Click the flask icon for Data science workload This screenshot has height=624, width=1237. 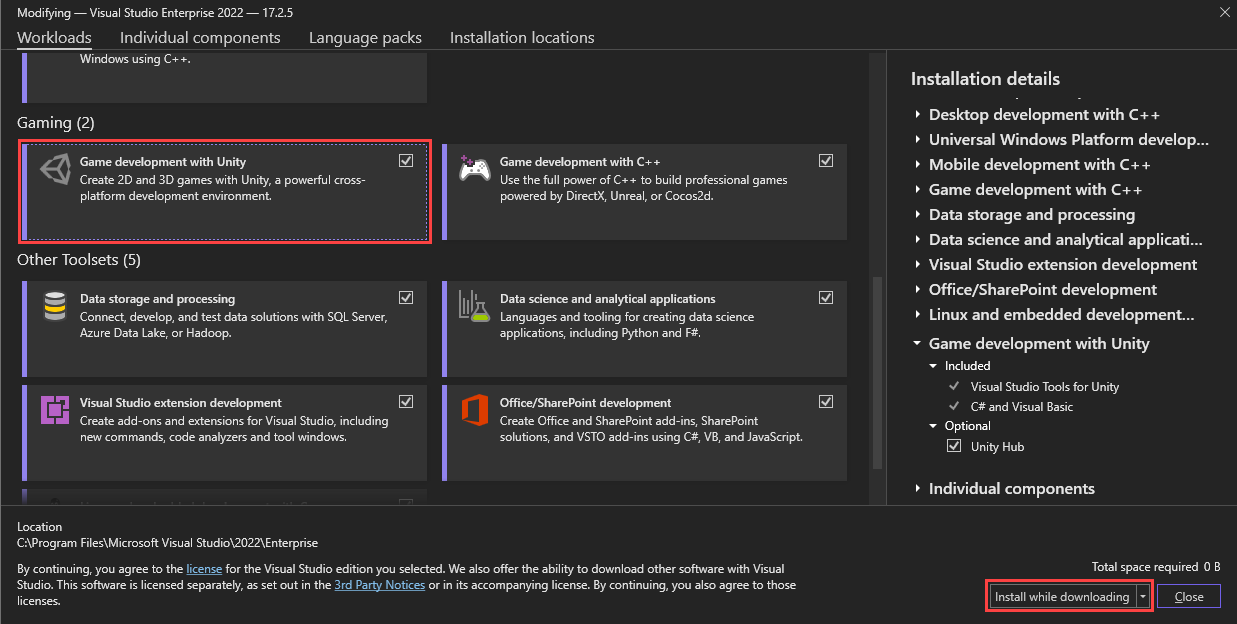coord(474,305)
